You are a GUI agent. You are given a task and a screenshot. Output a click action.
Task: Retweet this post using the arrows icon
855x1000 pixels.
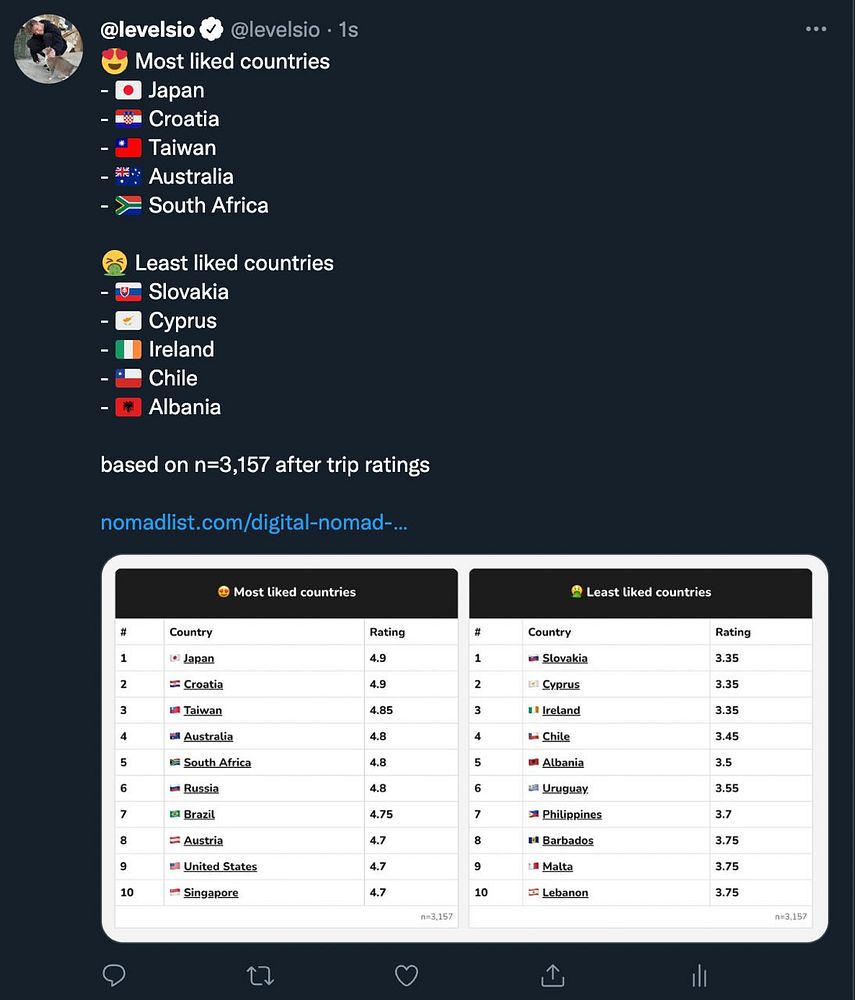(260, 975)
